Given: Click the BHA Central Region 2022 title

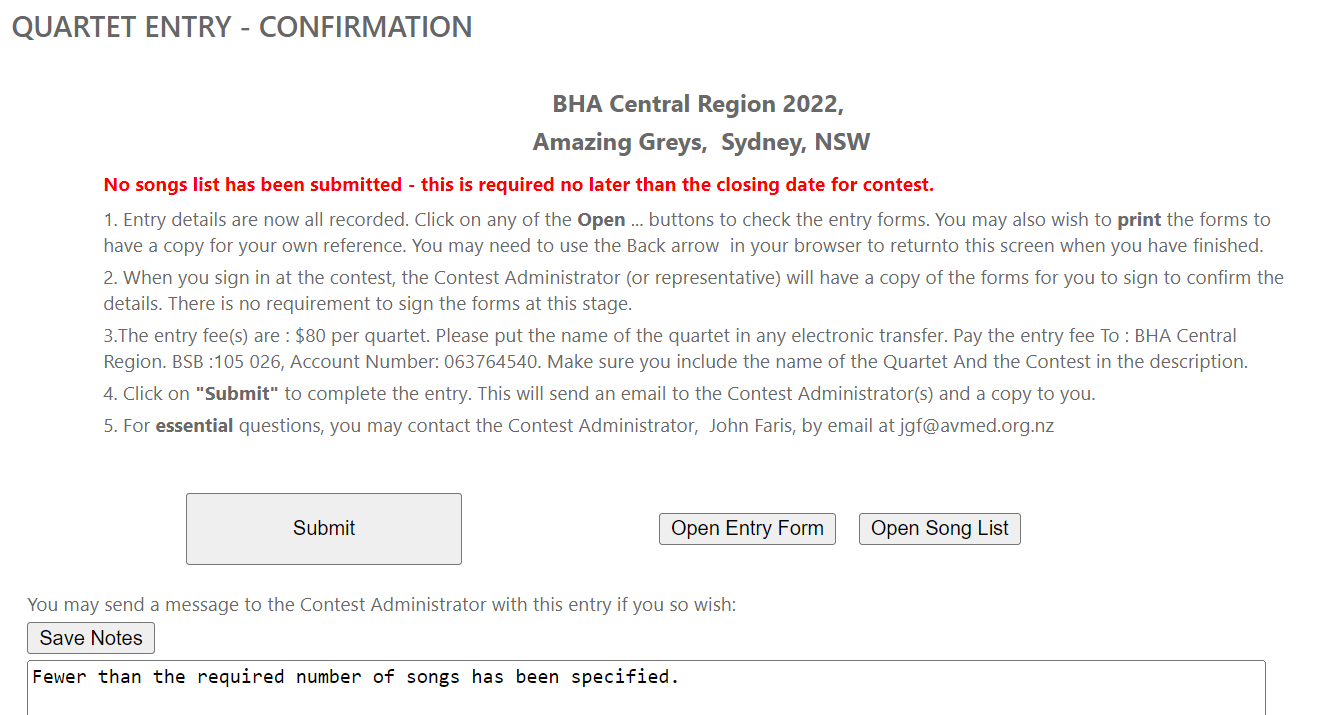Looking at the screenshot, I should coord(698,104).
